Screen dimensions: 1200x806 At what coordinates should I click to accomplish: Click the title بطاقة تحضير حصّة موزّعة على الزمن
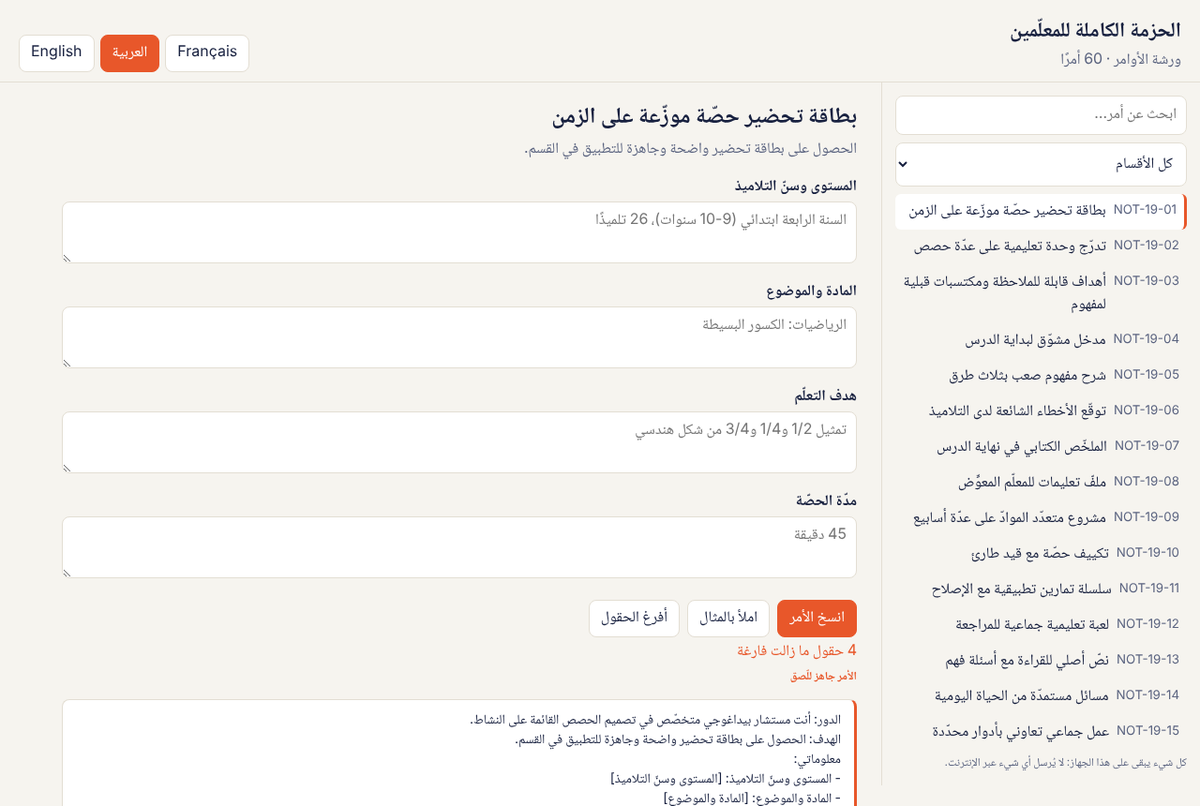pos(704,117)
